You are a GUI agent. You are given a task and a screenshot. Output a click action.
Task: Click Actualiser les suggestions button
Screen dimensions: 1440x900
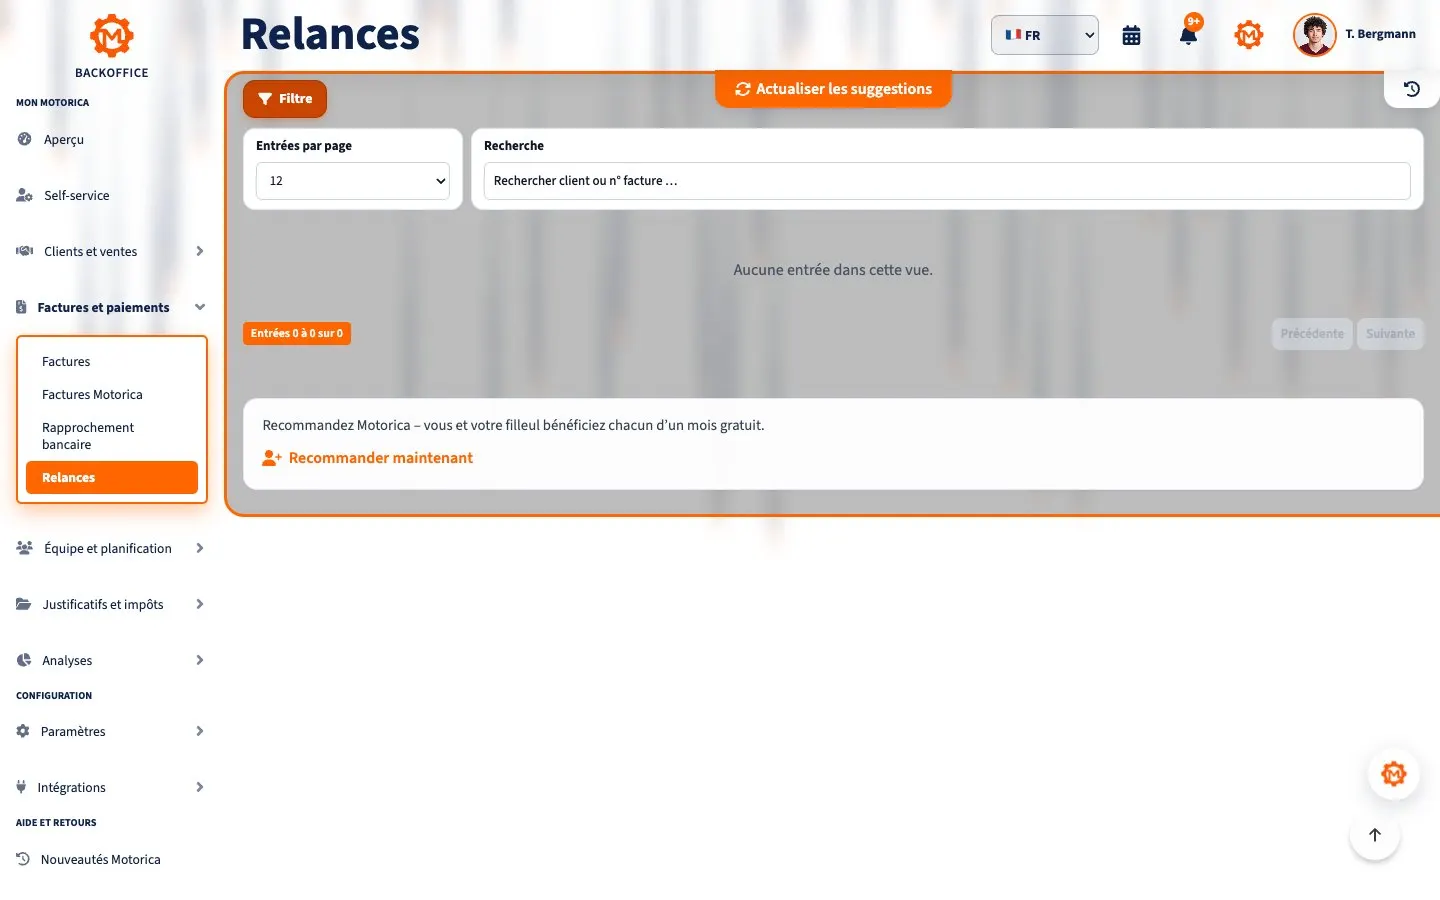point(833,89)
